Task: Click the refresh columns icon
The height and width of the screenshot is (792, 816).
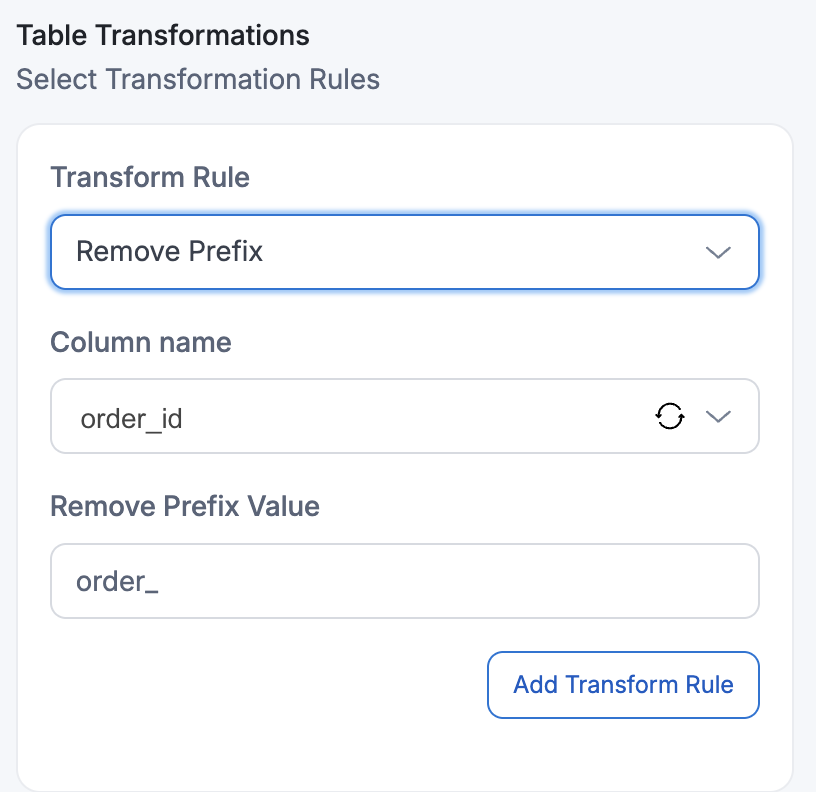Action: tap(670, 416)
